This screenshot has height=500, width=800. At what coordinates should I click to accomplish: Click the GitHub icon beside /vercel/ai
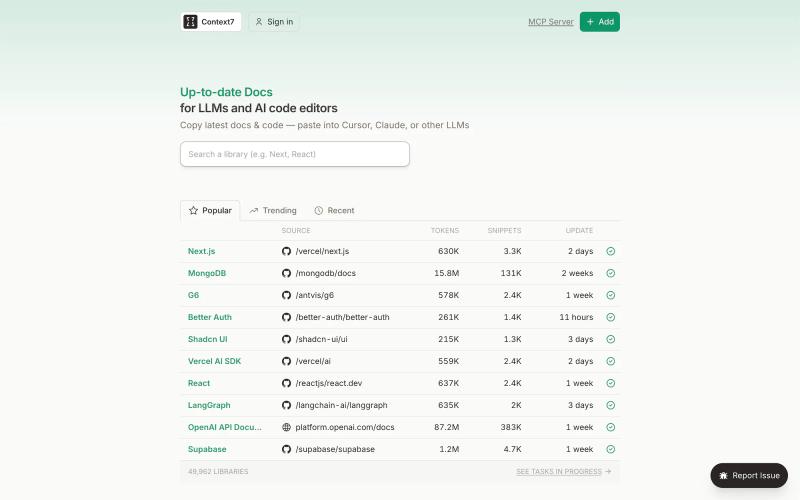[x=286, y=361]
